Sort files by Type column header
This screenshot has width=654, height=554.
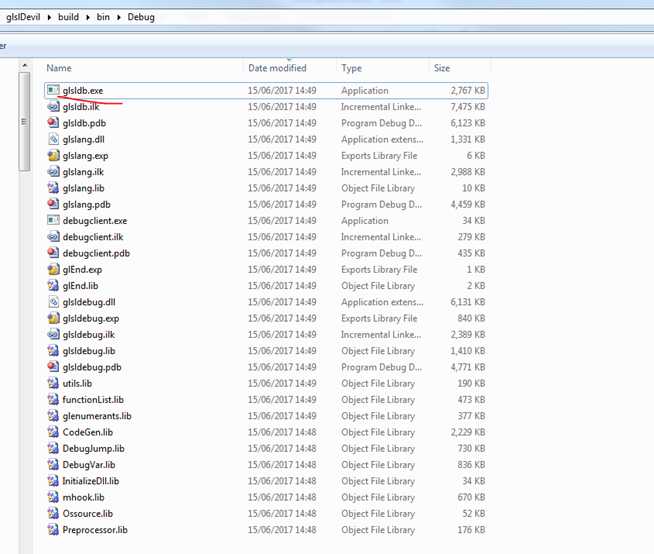(351, 68)
